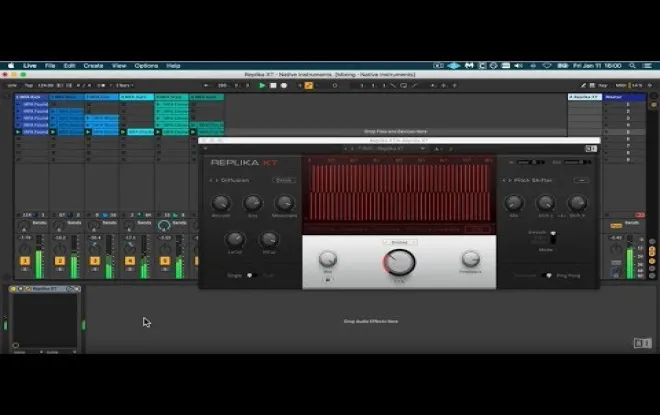Click the Amount knob in Diffusion section
The width and height of the screenshot is (660, 415).
(x=221, y=203)
